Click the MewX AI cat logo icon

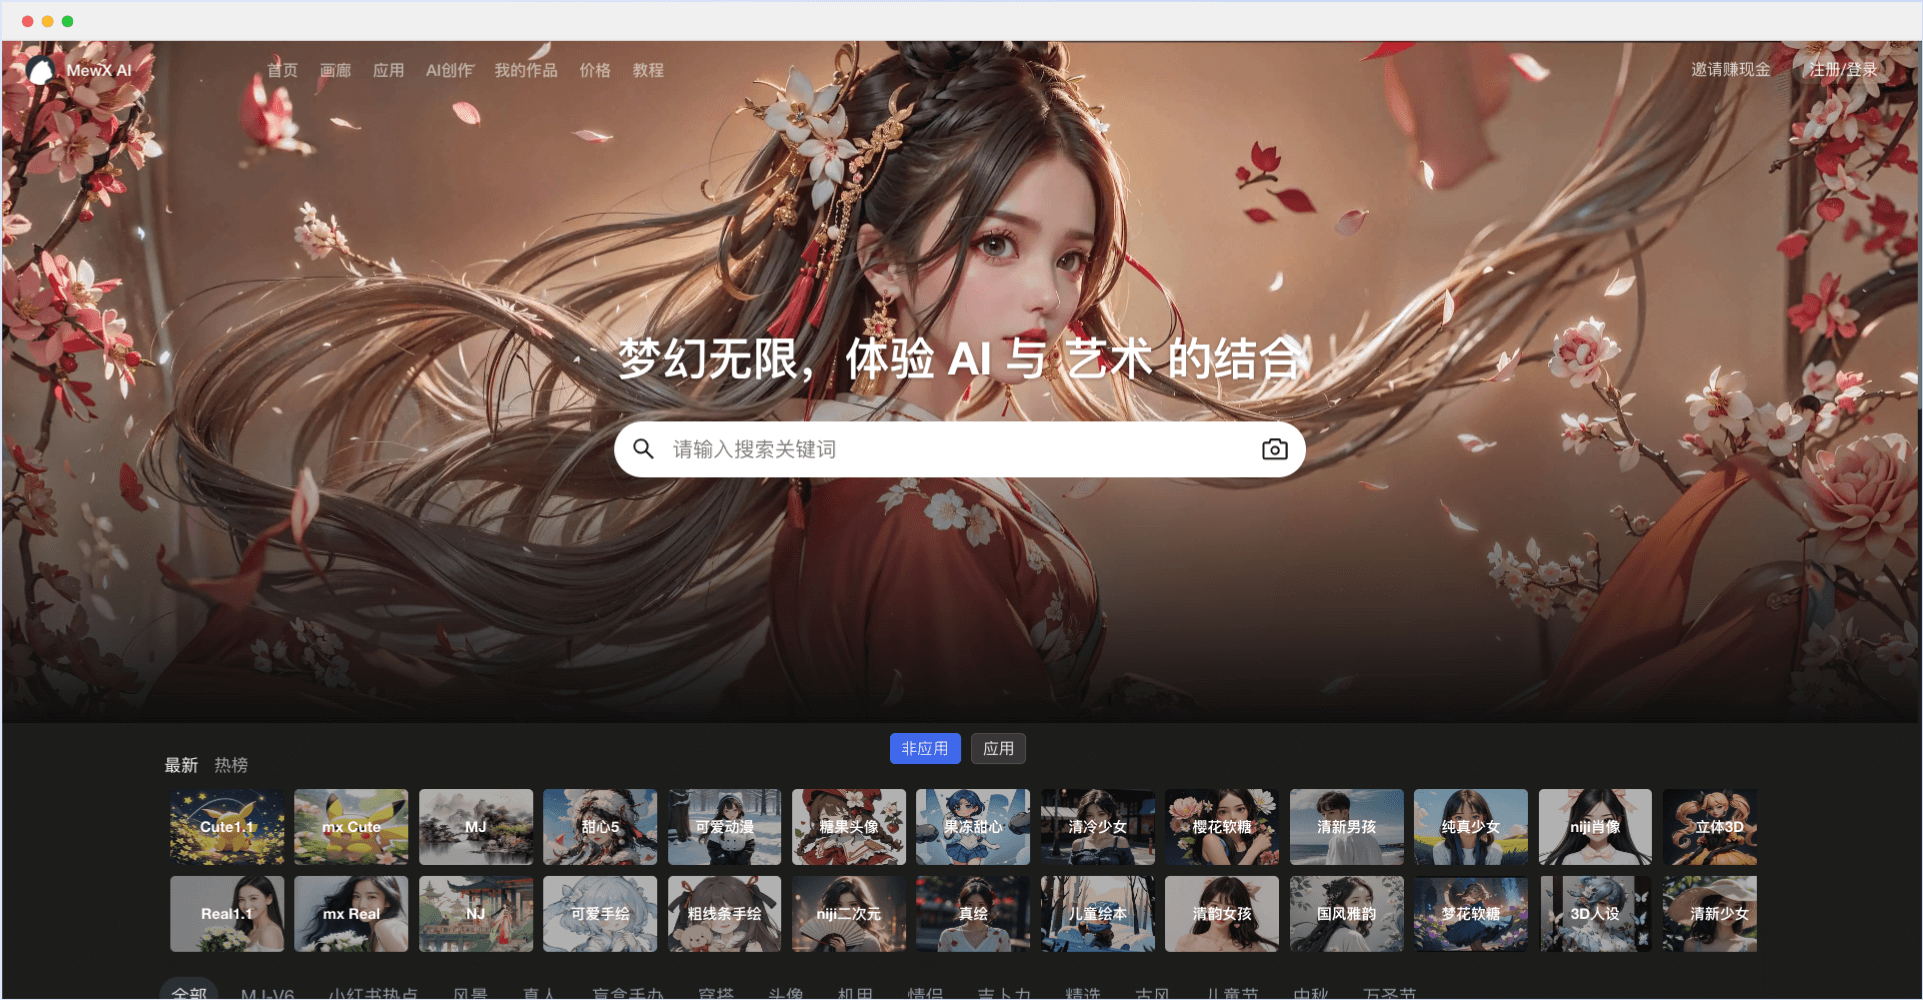coord(41,70)
